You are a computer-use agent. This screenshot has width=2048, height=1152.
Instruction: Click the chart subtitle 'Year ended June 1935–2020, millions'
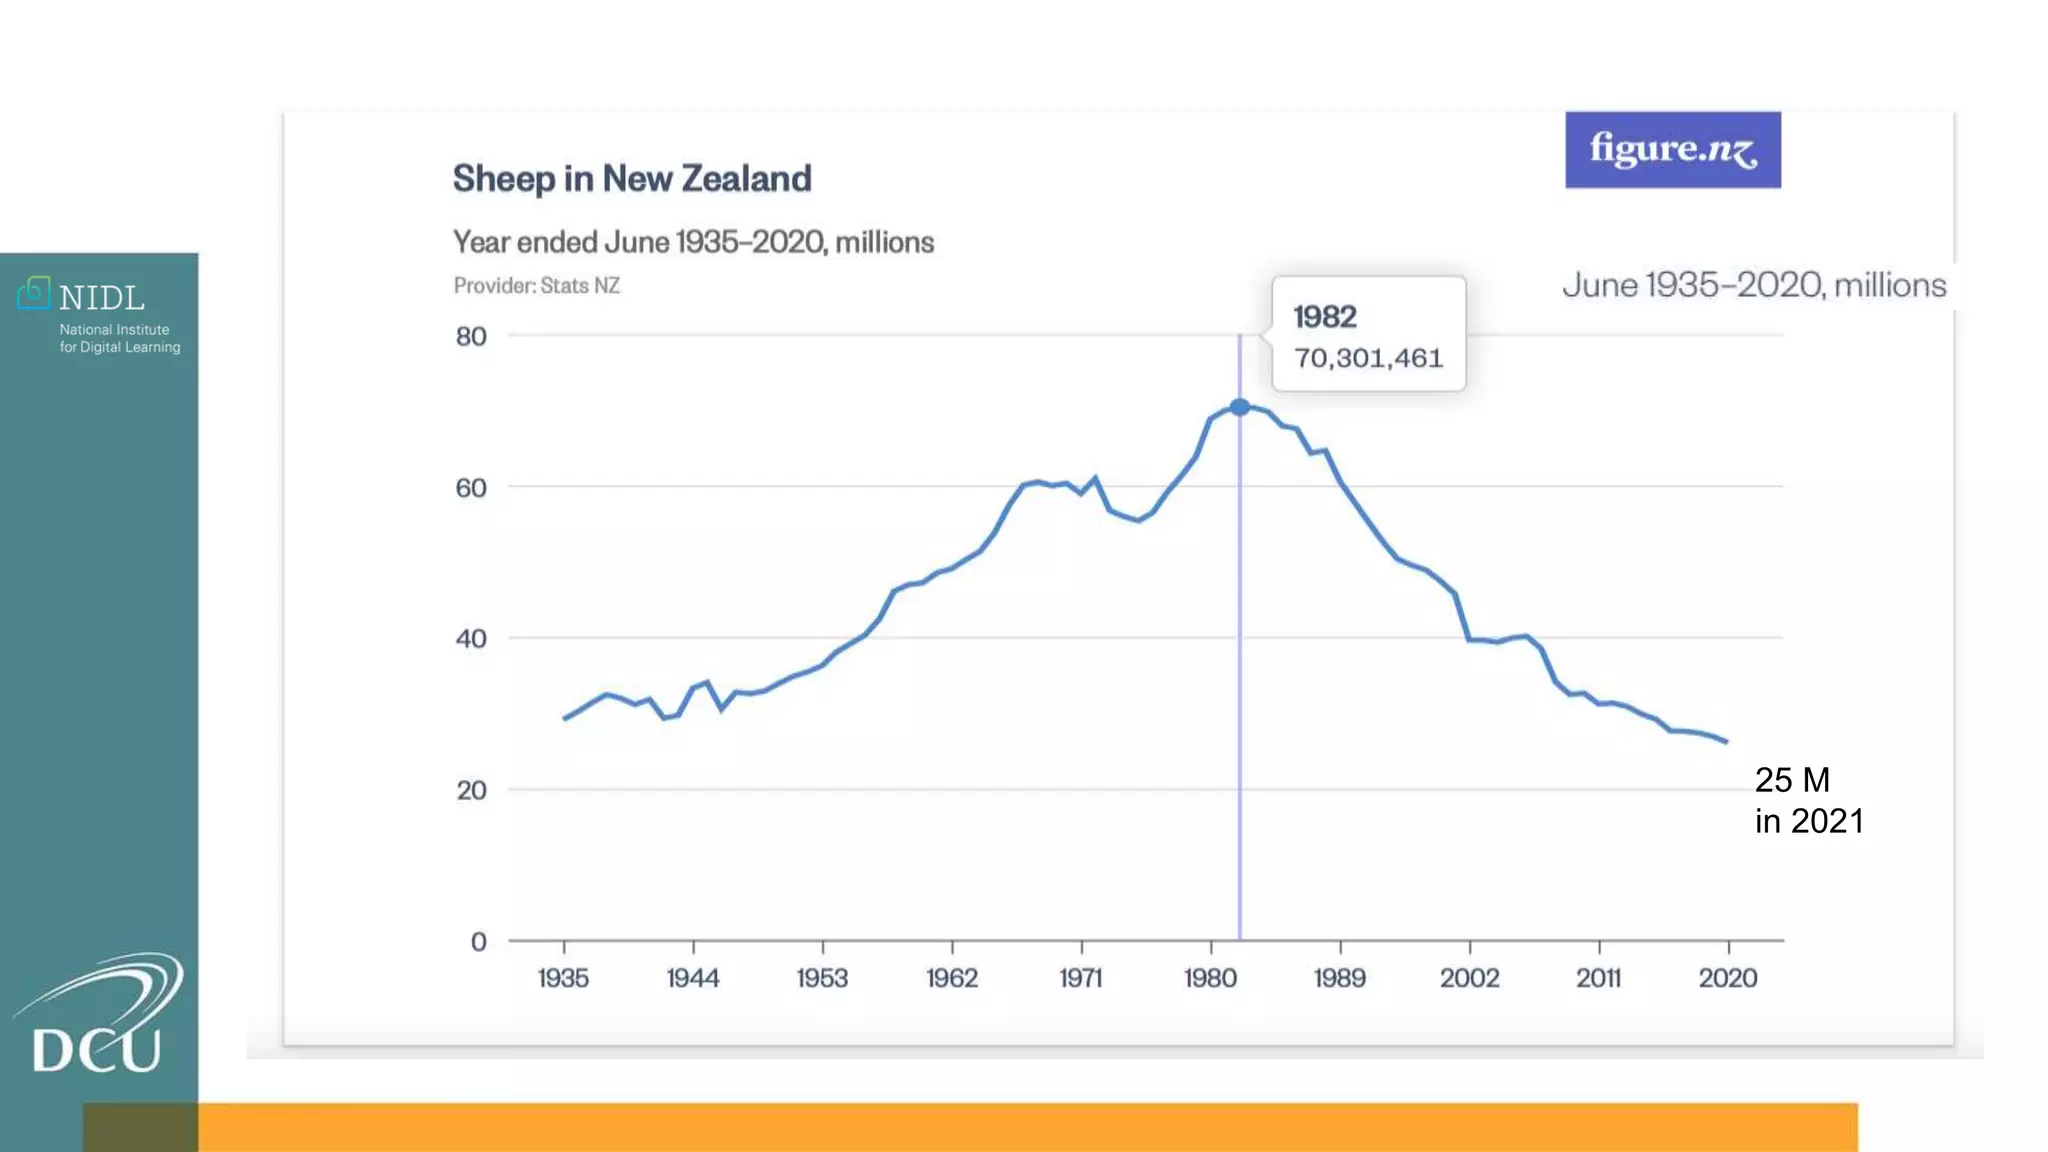pyautogui.click(x=693, y=242)
